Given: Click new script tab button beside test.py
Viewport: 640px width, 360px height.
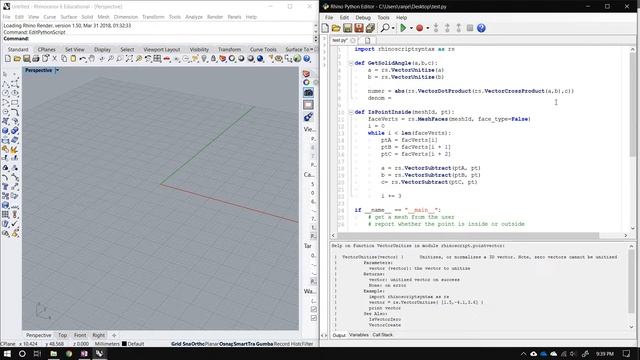Looking at the screenshot, I should coord(367,40).
